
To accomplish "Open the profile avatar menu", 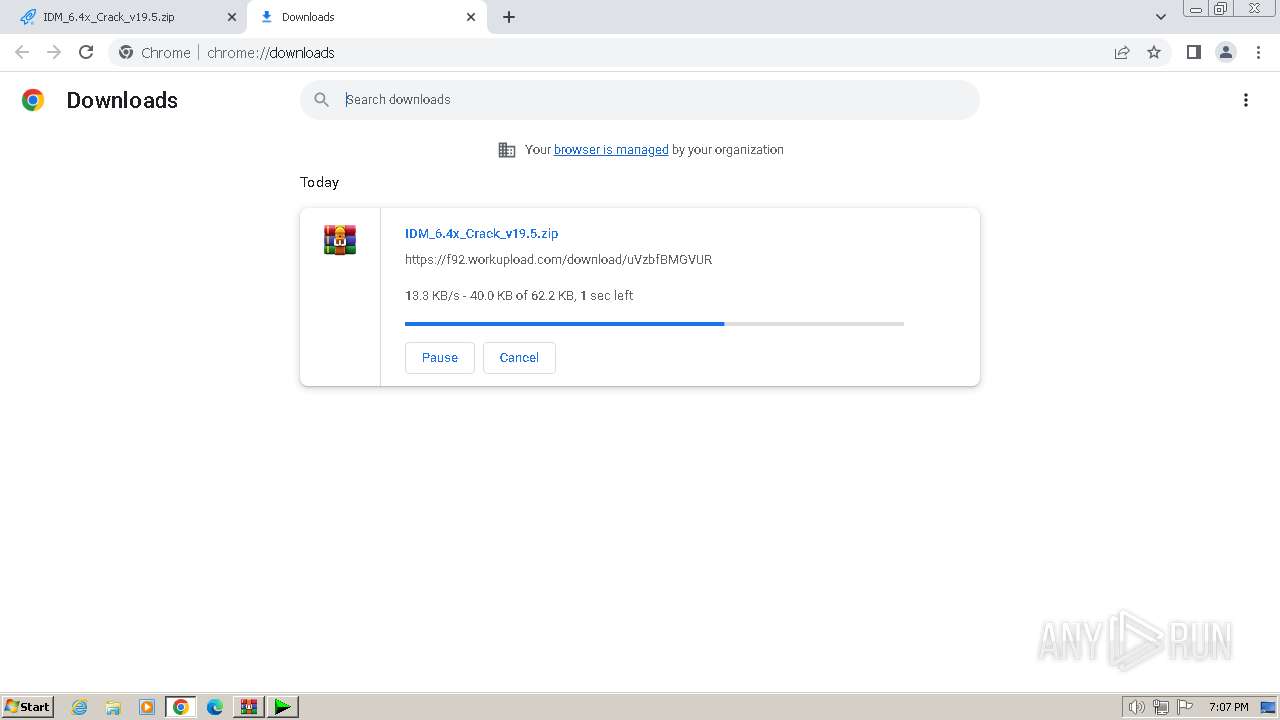I will tap(1225, 52).
